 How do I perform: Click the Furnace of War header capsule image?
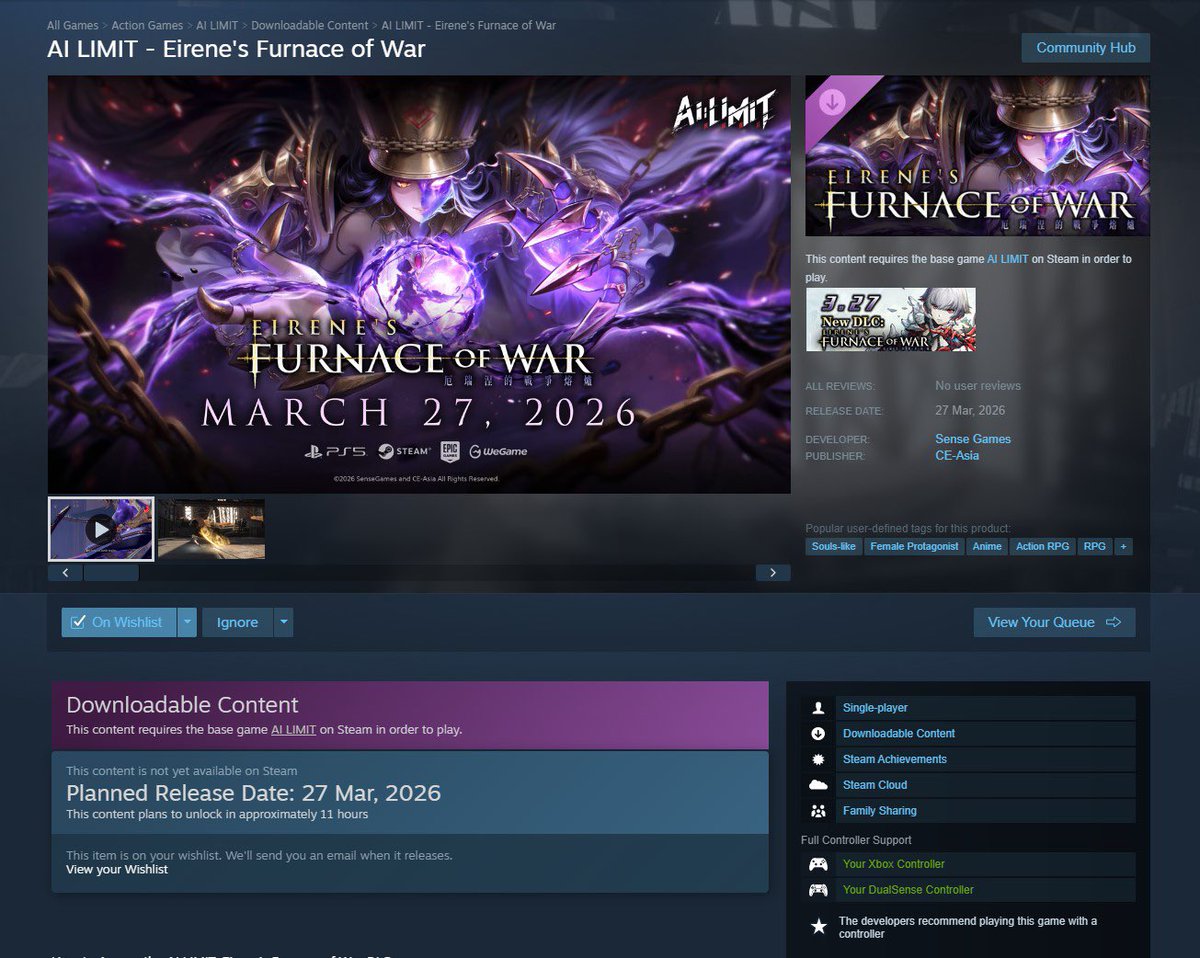point(978,156)
